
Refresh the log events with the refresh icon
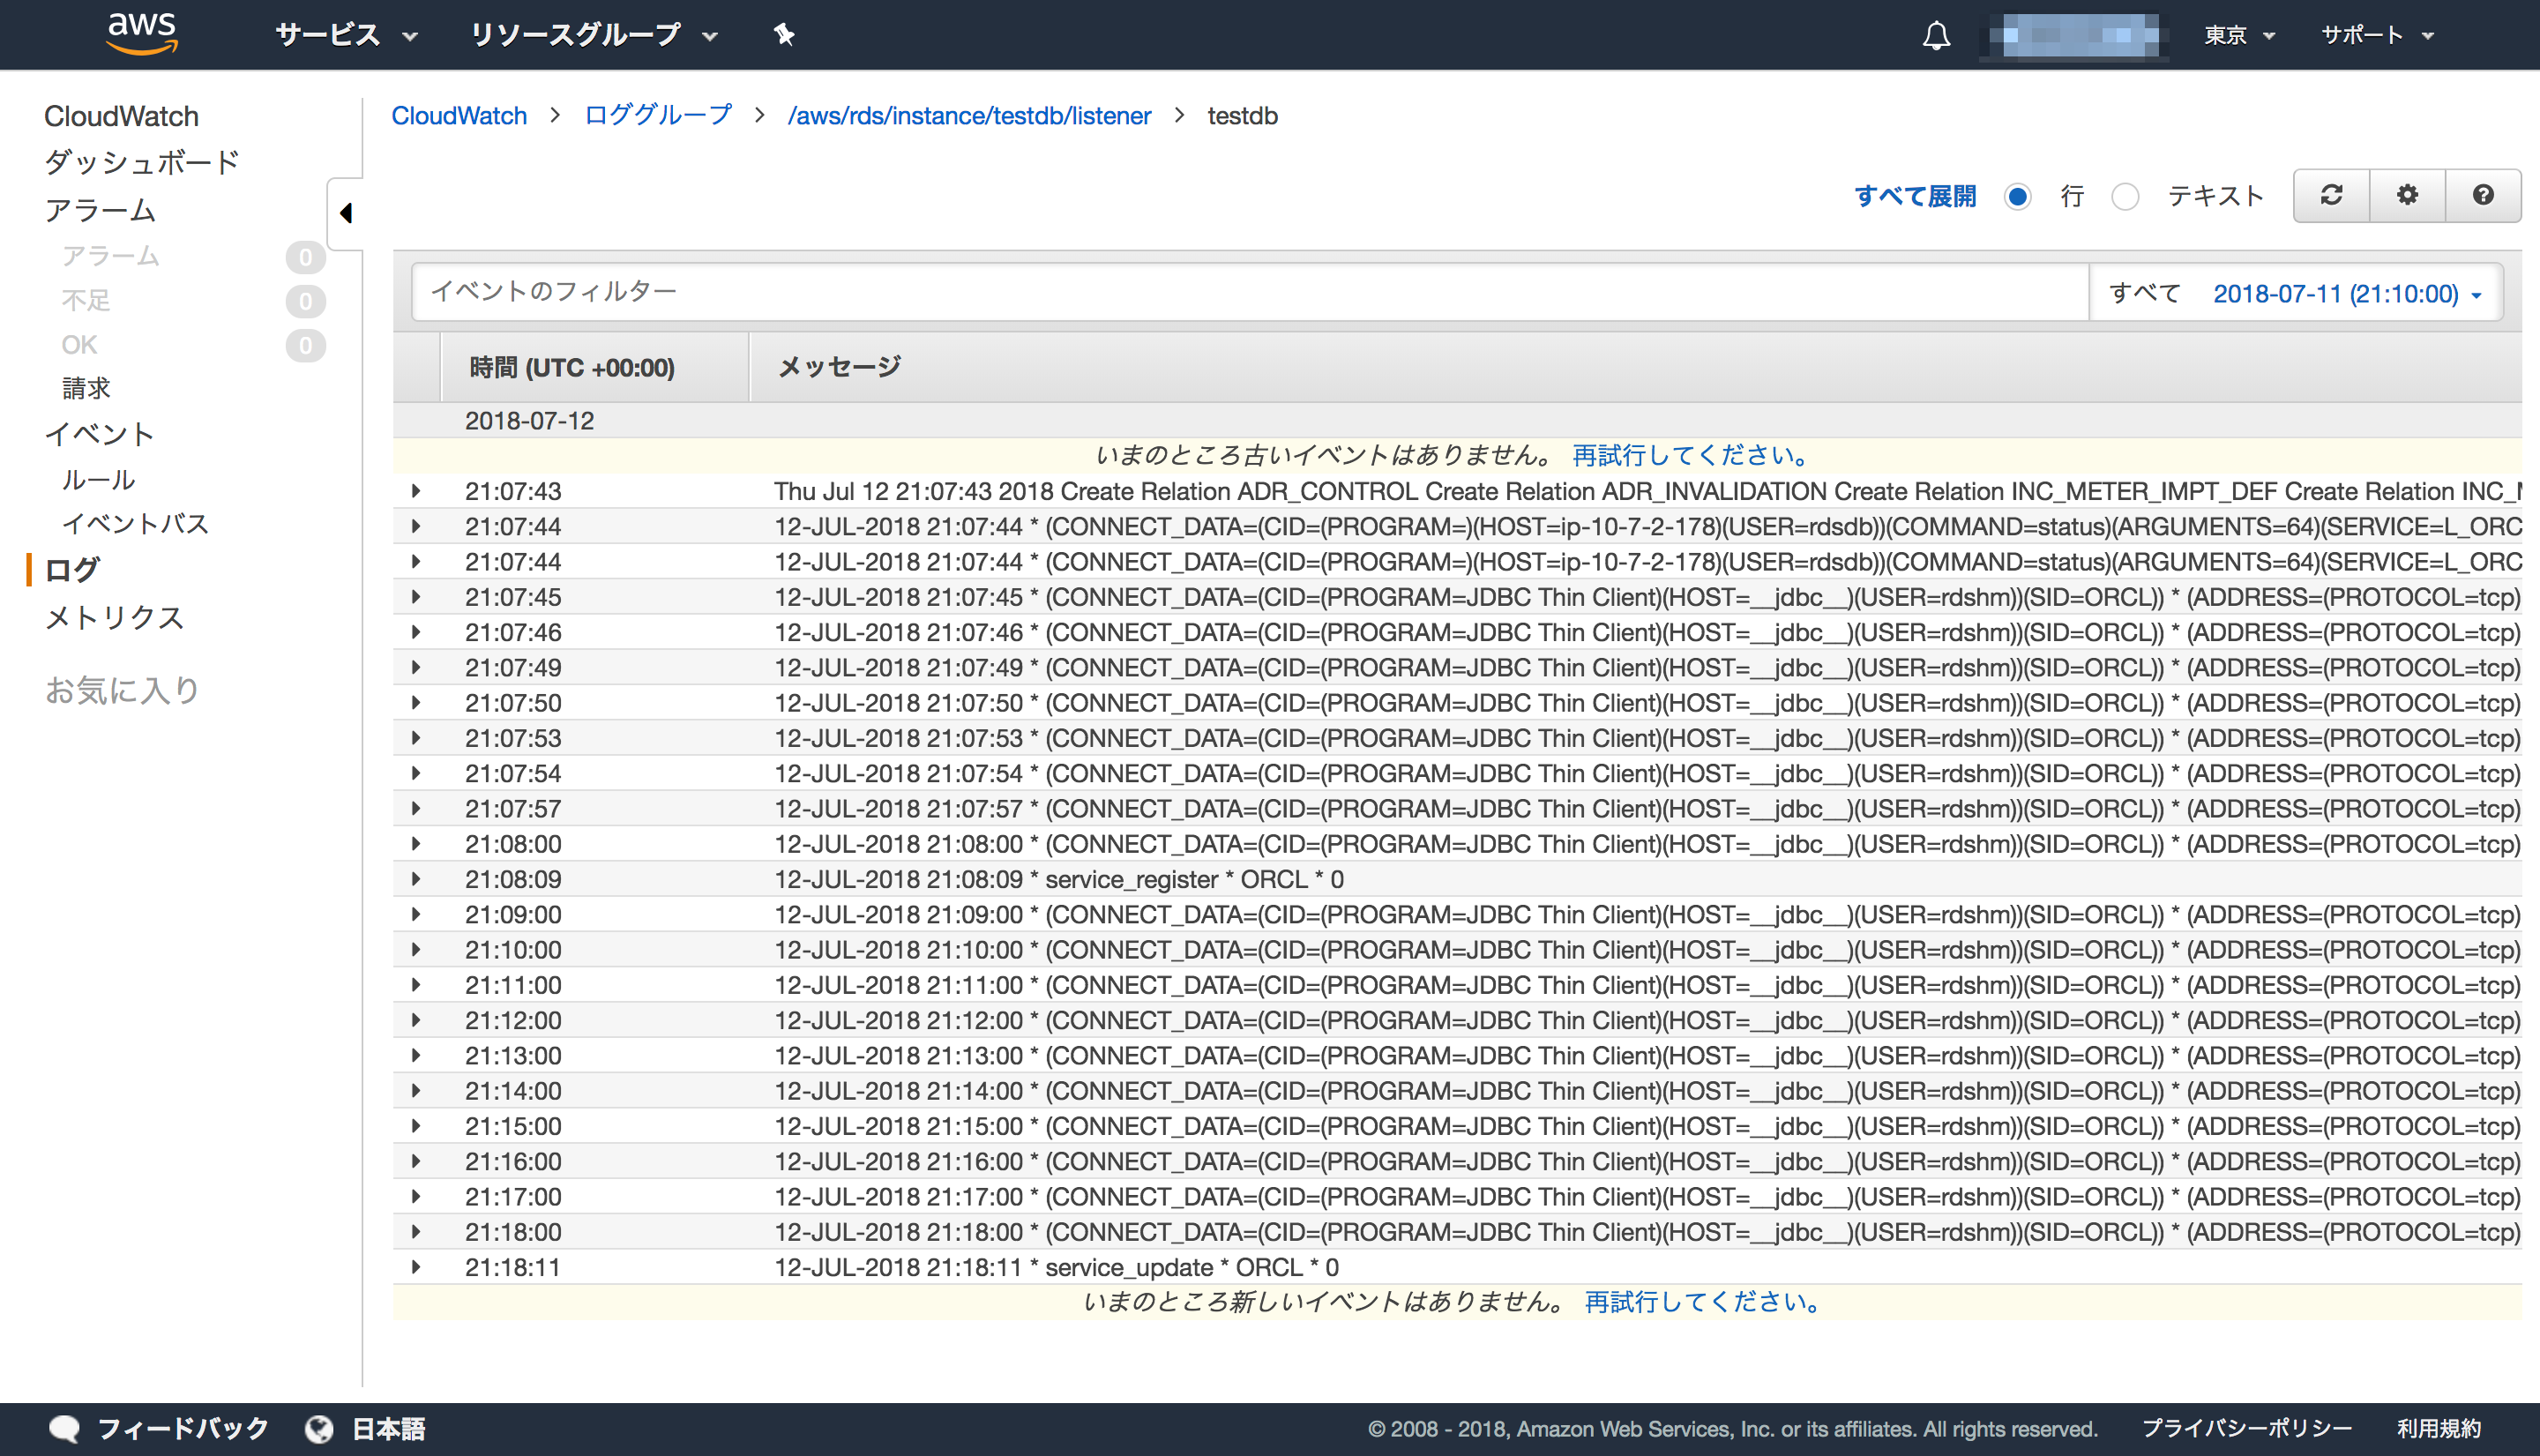pyautogui.click(x=2330, y=195)
